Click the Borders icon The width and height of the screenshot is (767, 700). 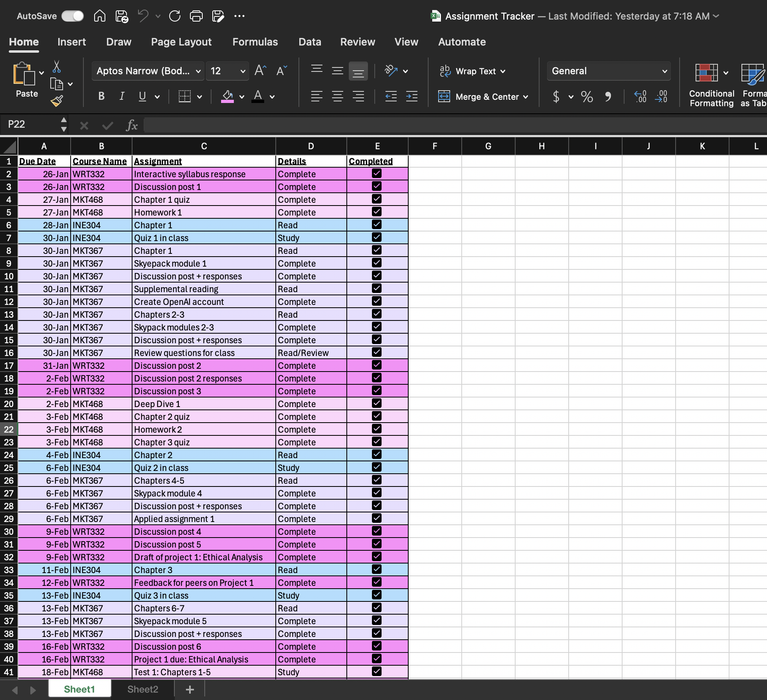point(185,96)
